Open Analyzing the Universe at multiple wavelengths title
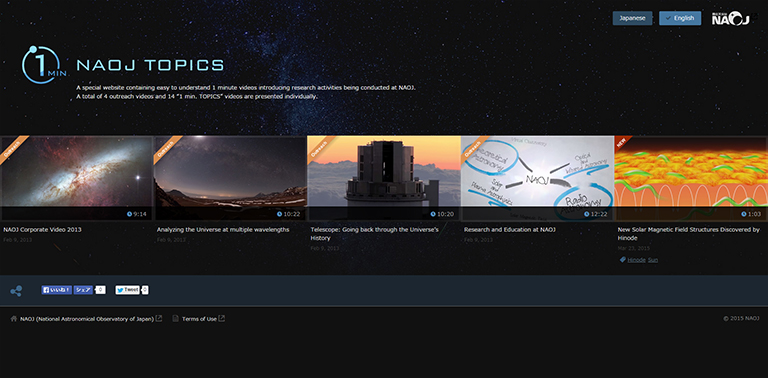The image size is (768, 378). click(223, 230)
